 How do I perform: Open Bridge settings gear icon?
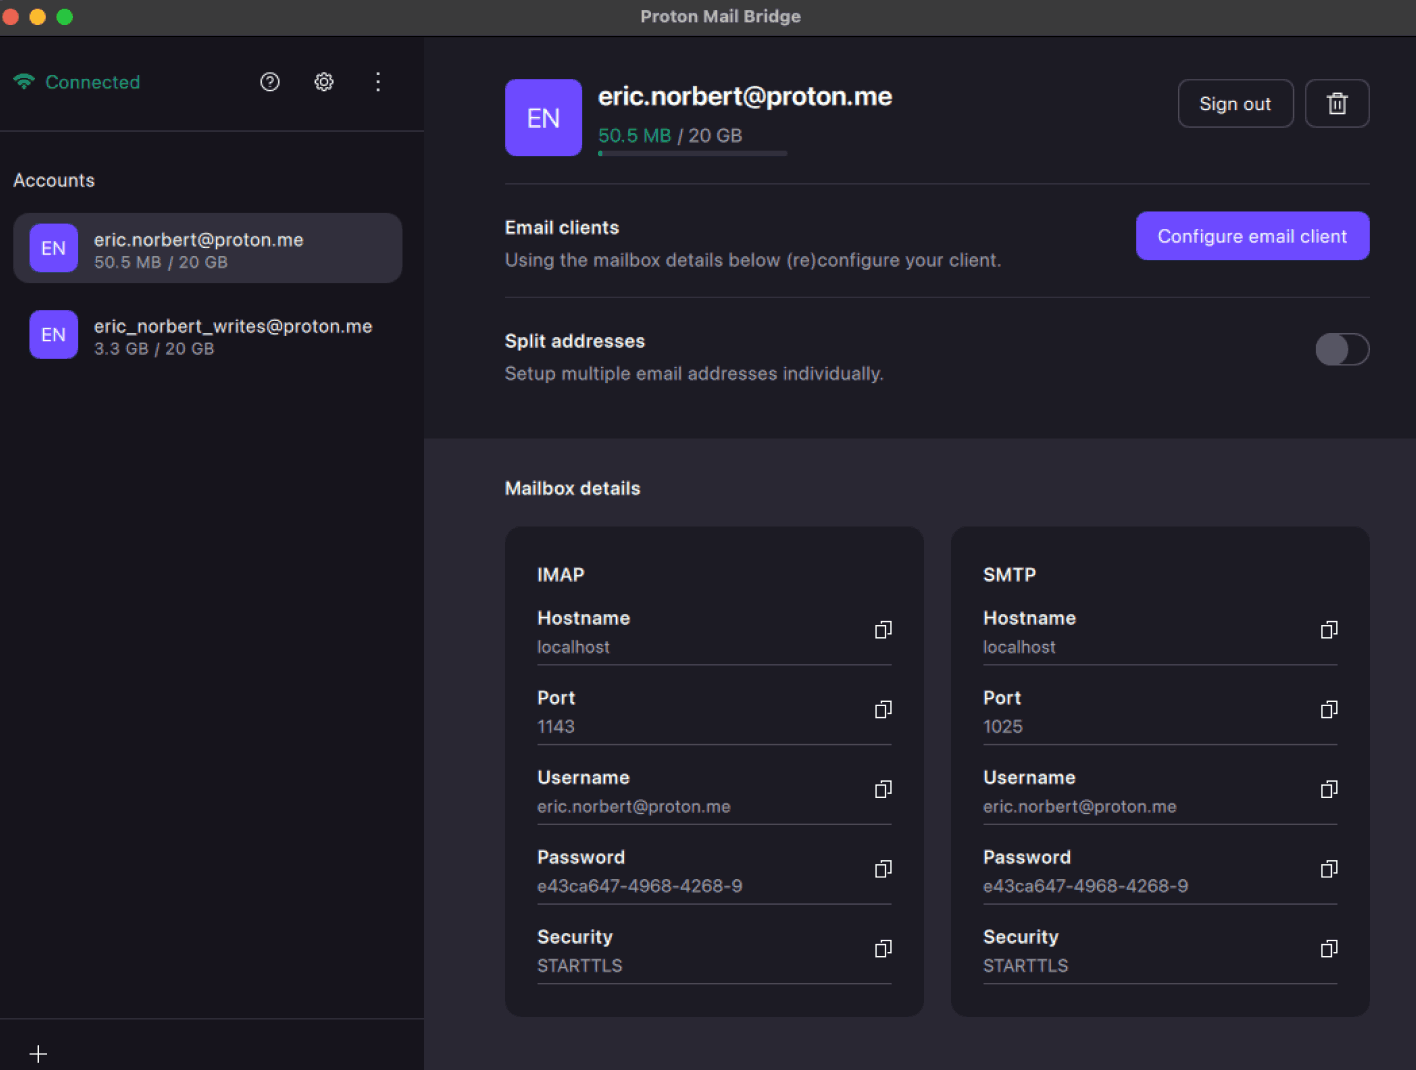click(324, 82)
